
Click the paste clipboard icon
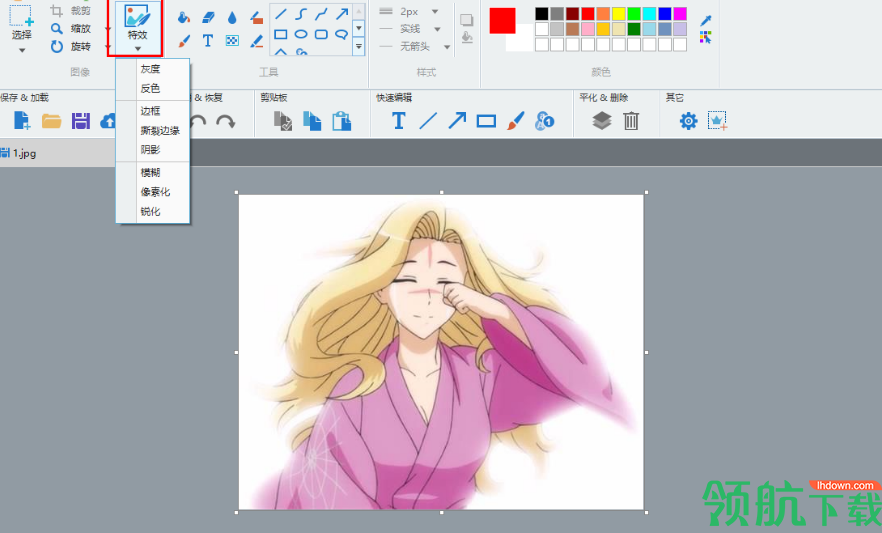341,121
